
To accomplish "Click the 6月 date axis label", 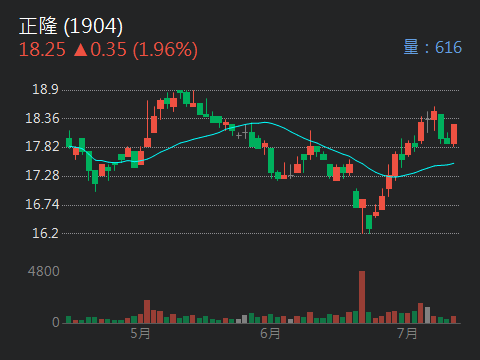I will tap(270, 333).
